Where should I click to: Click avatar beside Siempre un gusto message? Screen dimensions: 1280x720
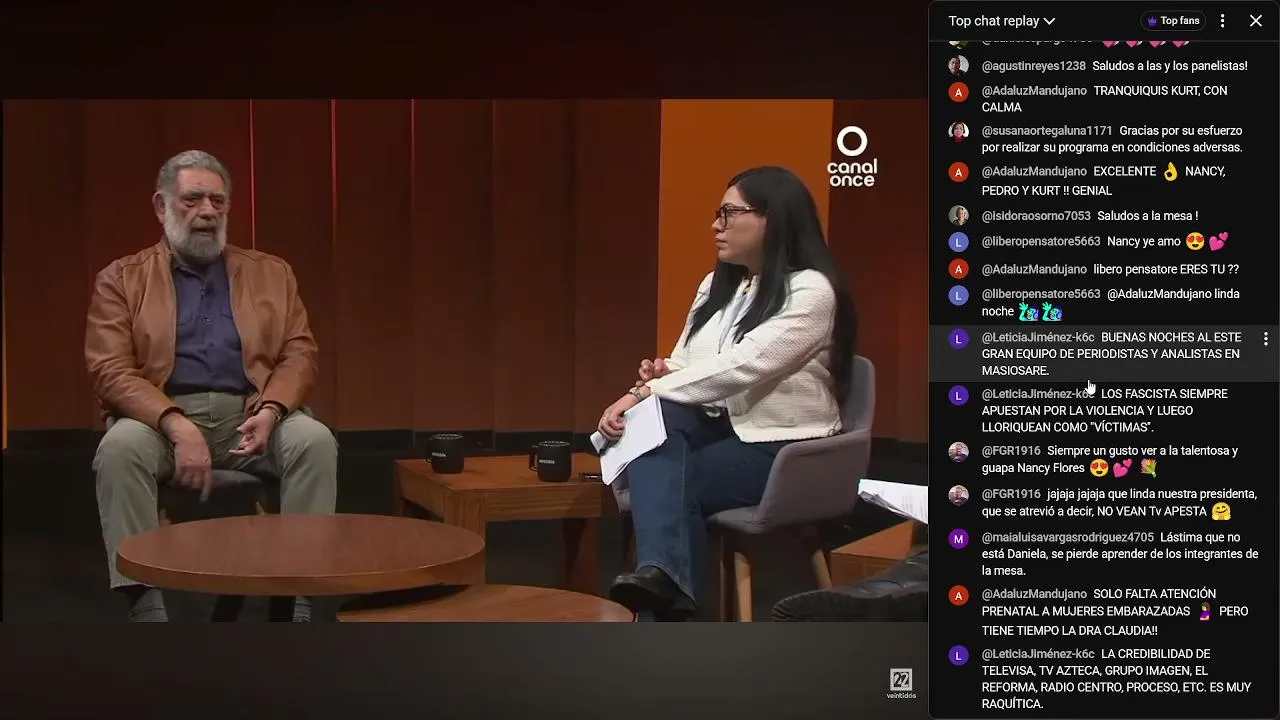(x=958, y=452)
